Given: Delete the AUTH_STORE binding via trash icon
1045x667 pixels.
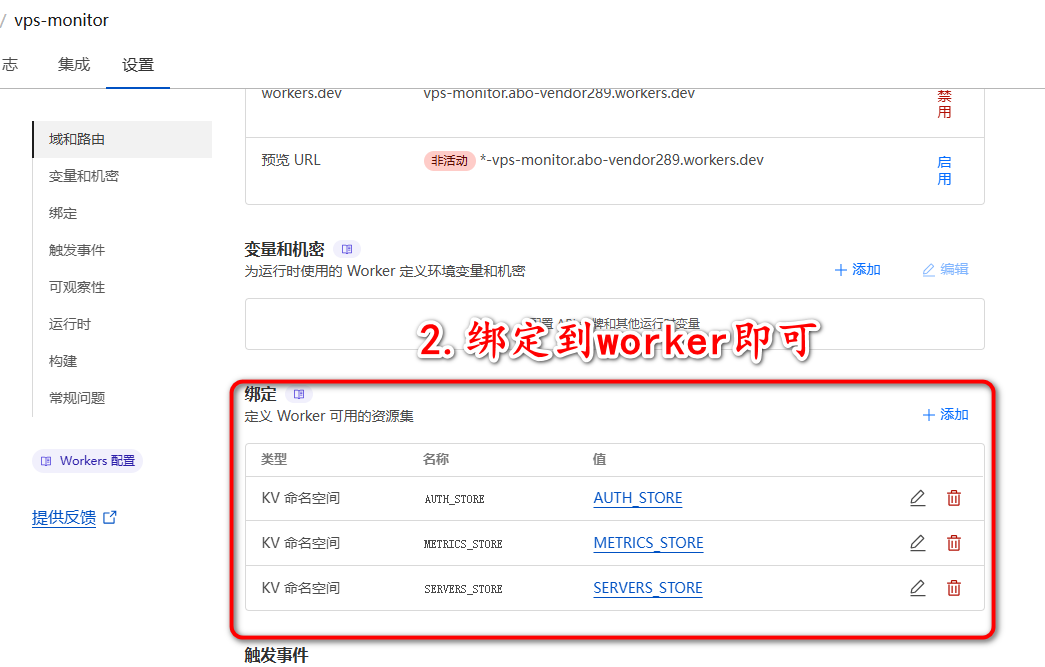Looking at the screenshot, I should coord(954,498).
